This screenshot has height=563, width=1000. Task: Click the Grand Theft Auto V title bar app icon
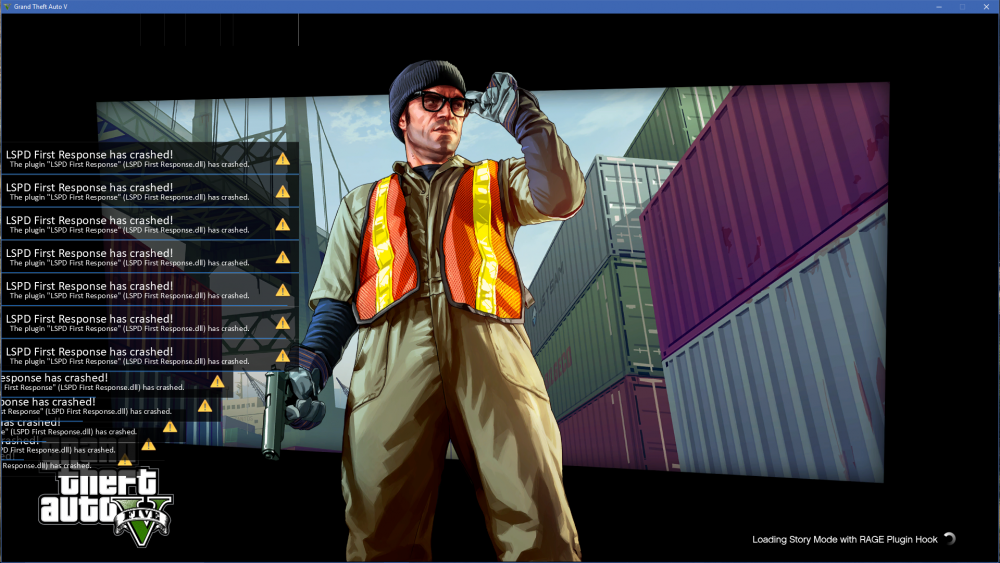[x=7, y=6]
